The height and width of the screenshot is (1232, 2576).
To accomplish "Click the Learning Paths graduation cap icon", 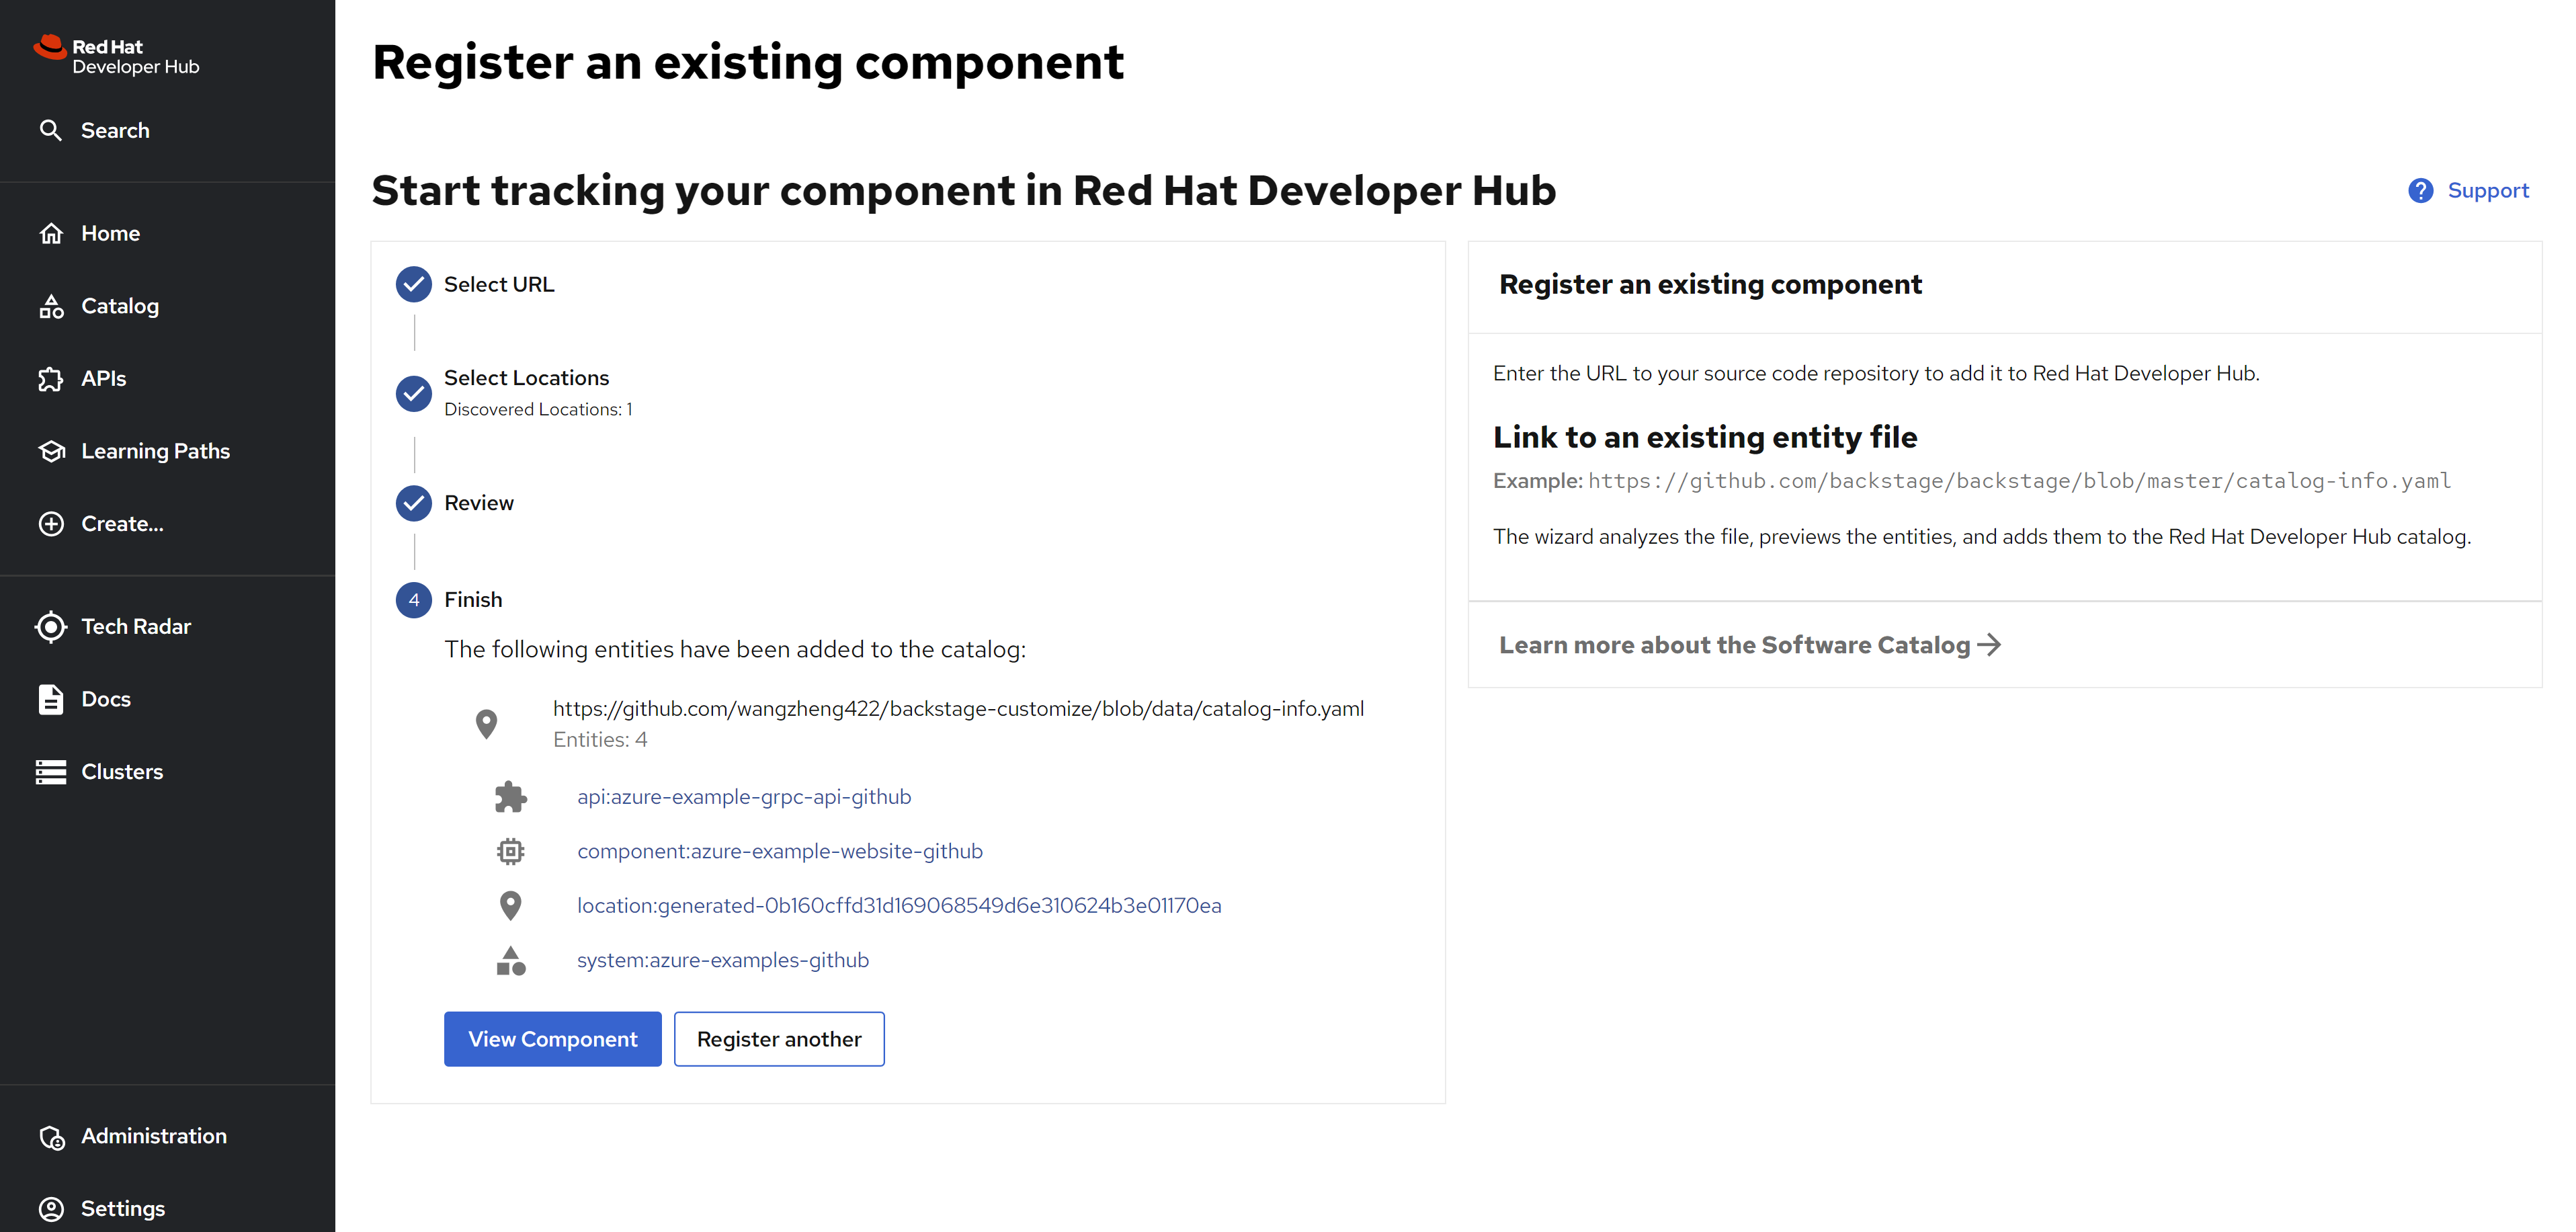I will [x=51, y=451].
